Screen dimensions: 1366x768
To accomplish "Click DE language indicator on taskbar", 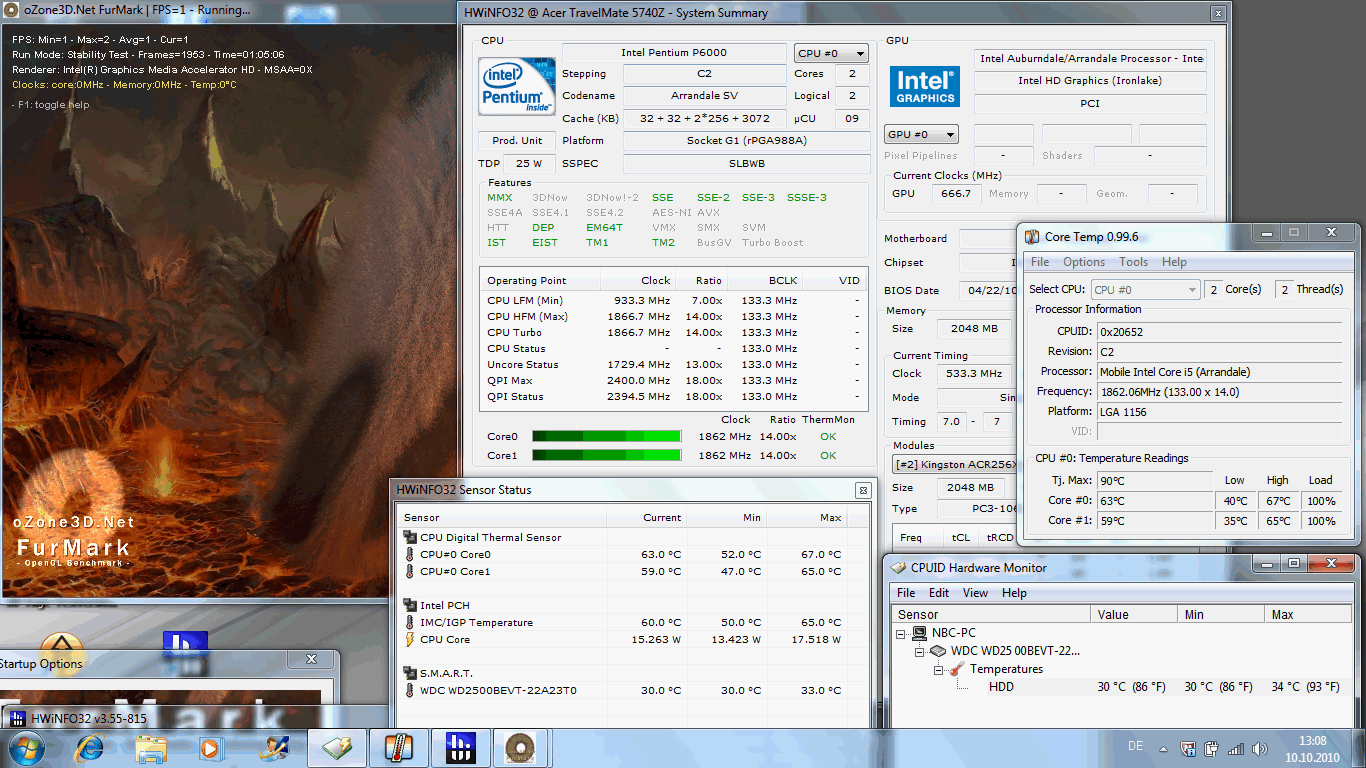I will tap(1136, 746).
